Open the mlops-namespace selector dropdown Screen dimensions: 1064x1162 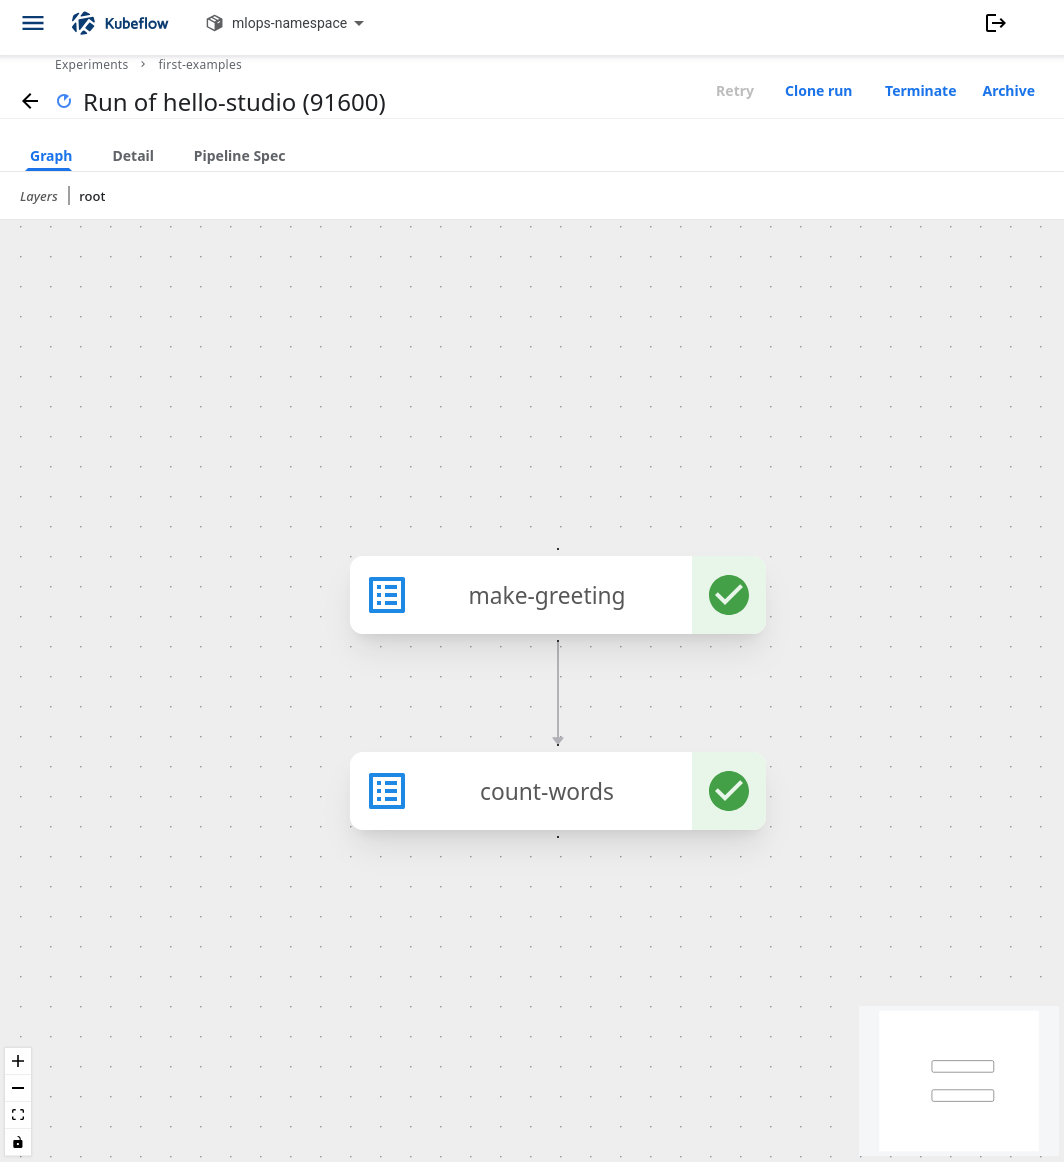click(x=286, y=23)
